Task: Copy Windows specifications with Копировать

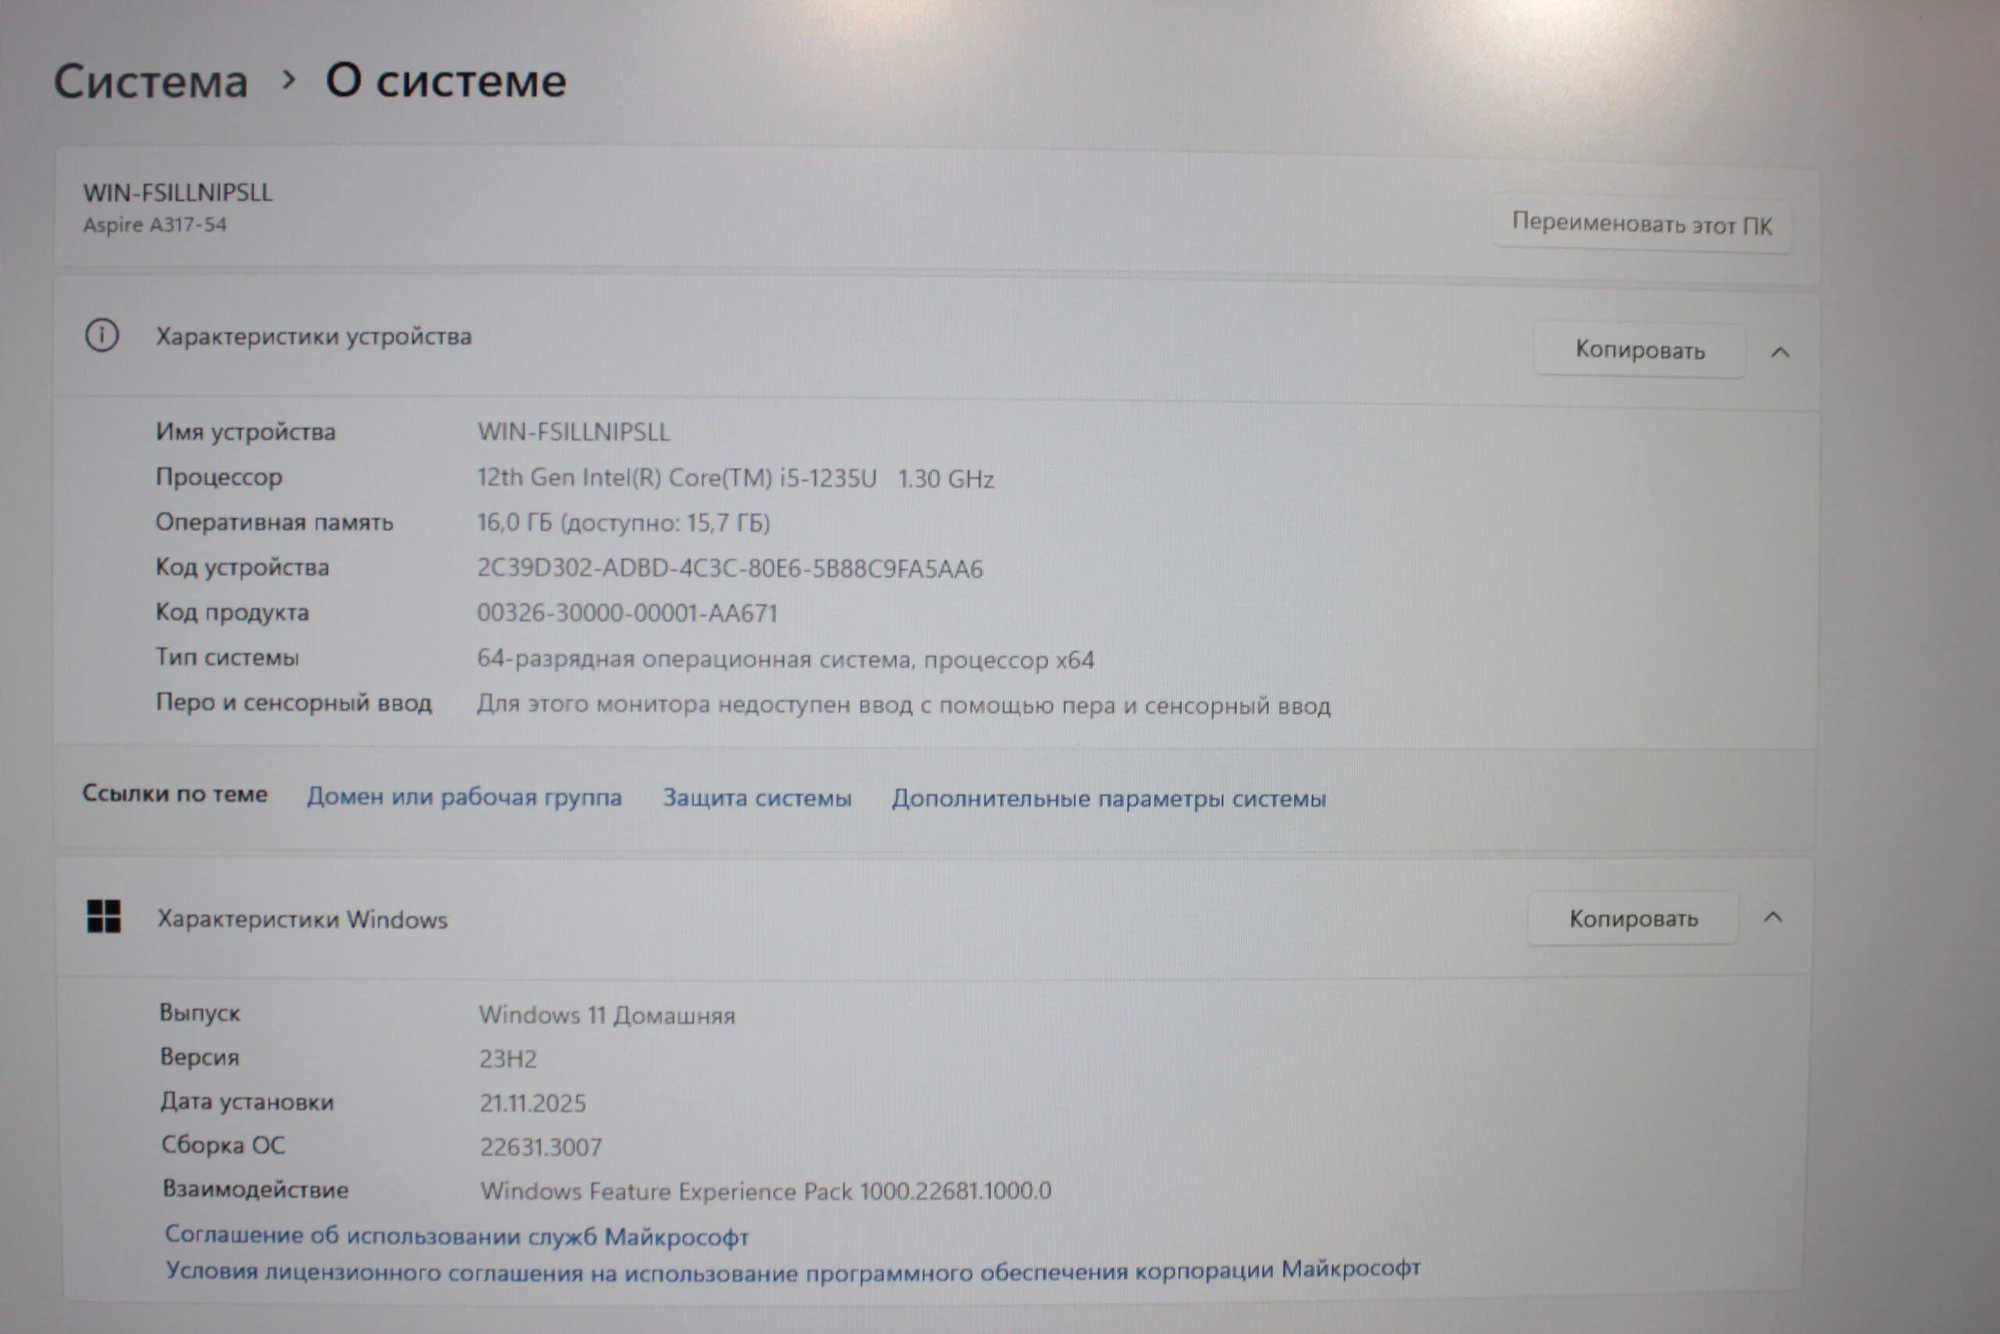Action: (x=1633, y=918)
